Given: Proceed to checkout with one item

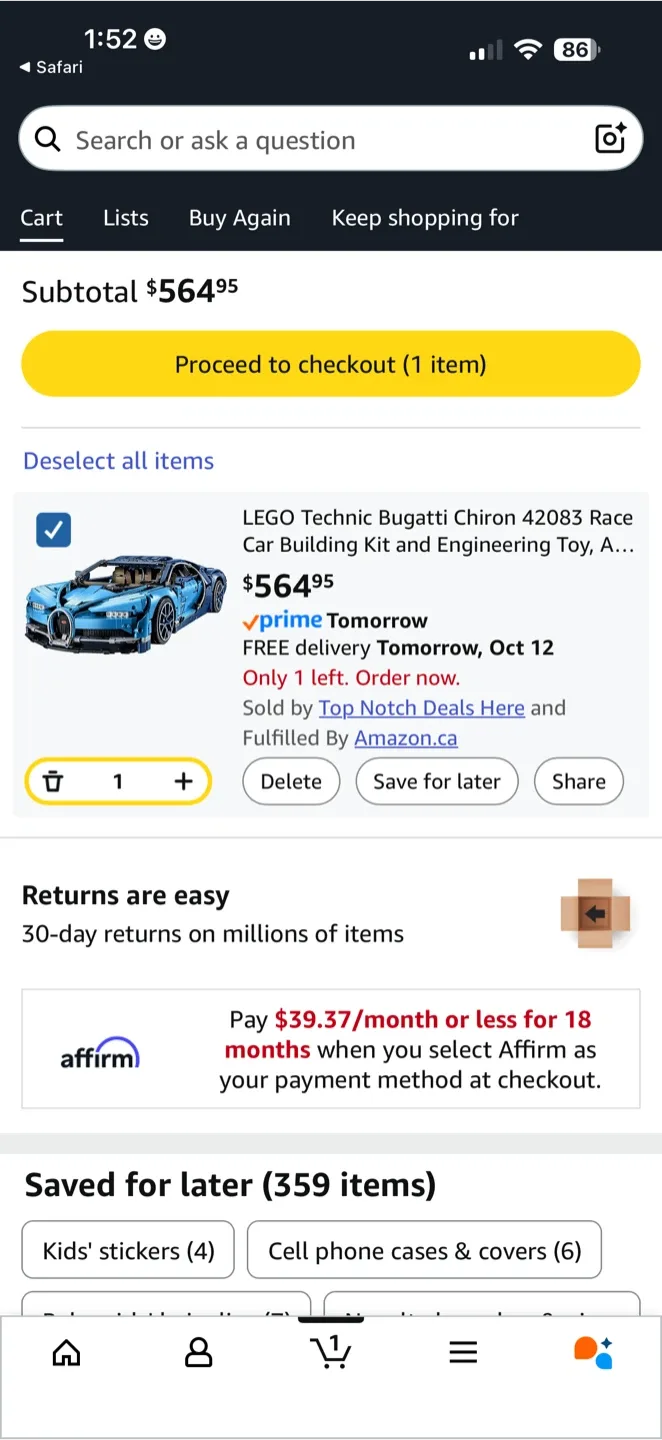Looking at the screenshot, I should (331, 364).
